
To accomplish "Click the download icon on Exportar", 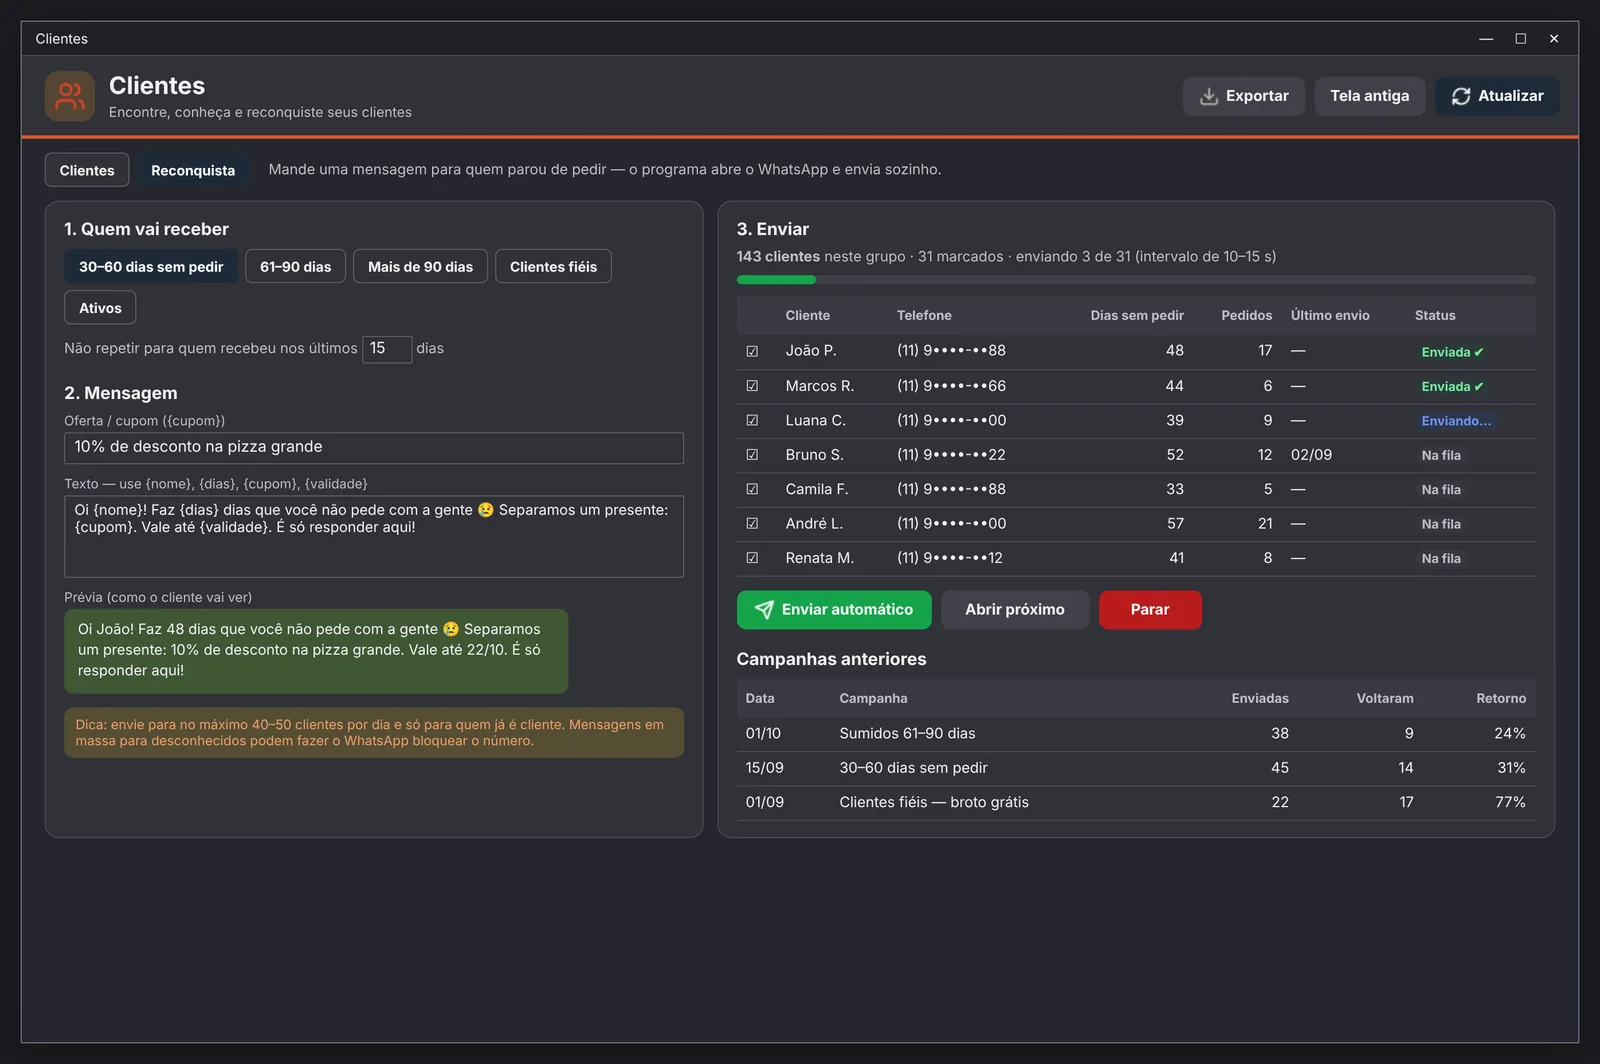I will [1208, 96].
